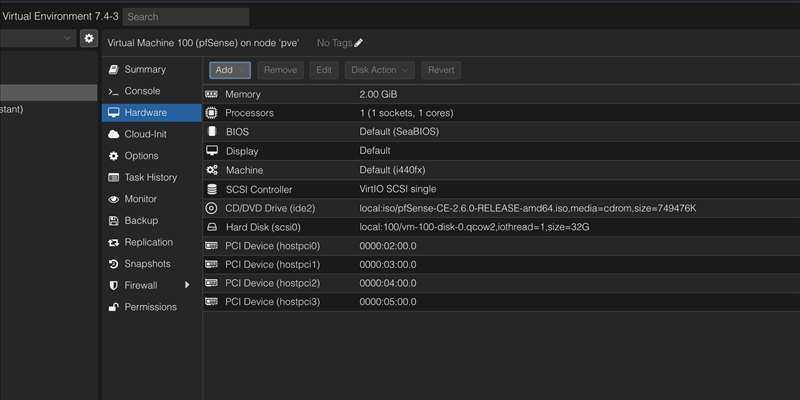Viewport: 800px width, 400px height.
Task: Open the Add hardware dropdown
Action: tap(229, 70)
